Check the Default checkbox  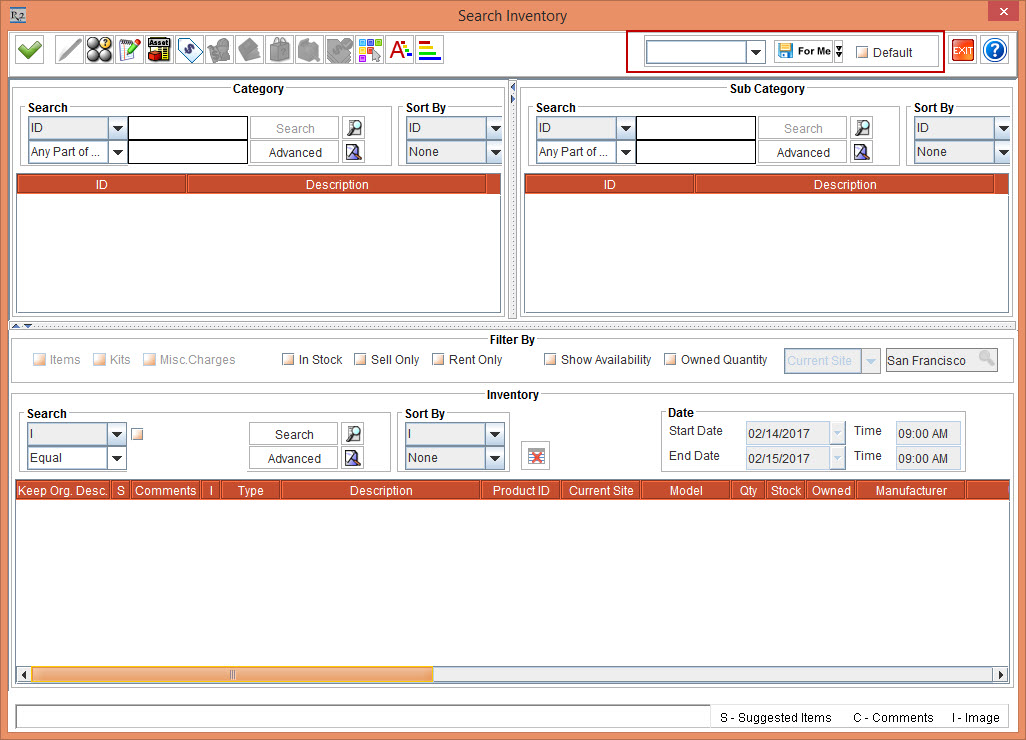tap(862, 53)
